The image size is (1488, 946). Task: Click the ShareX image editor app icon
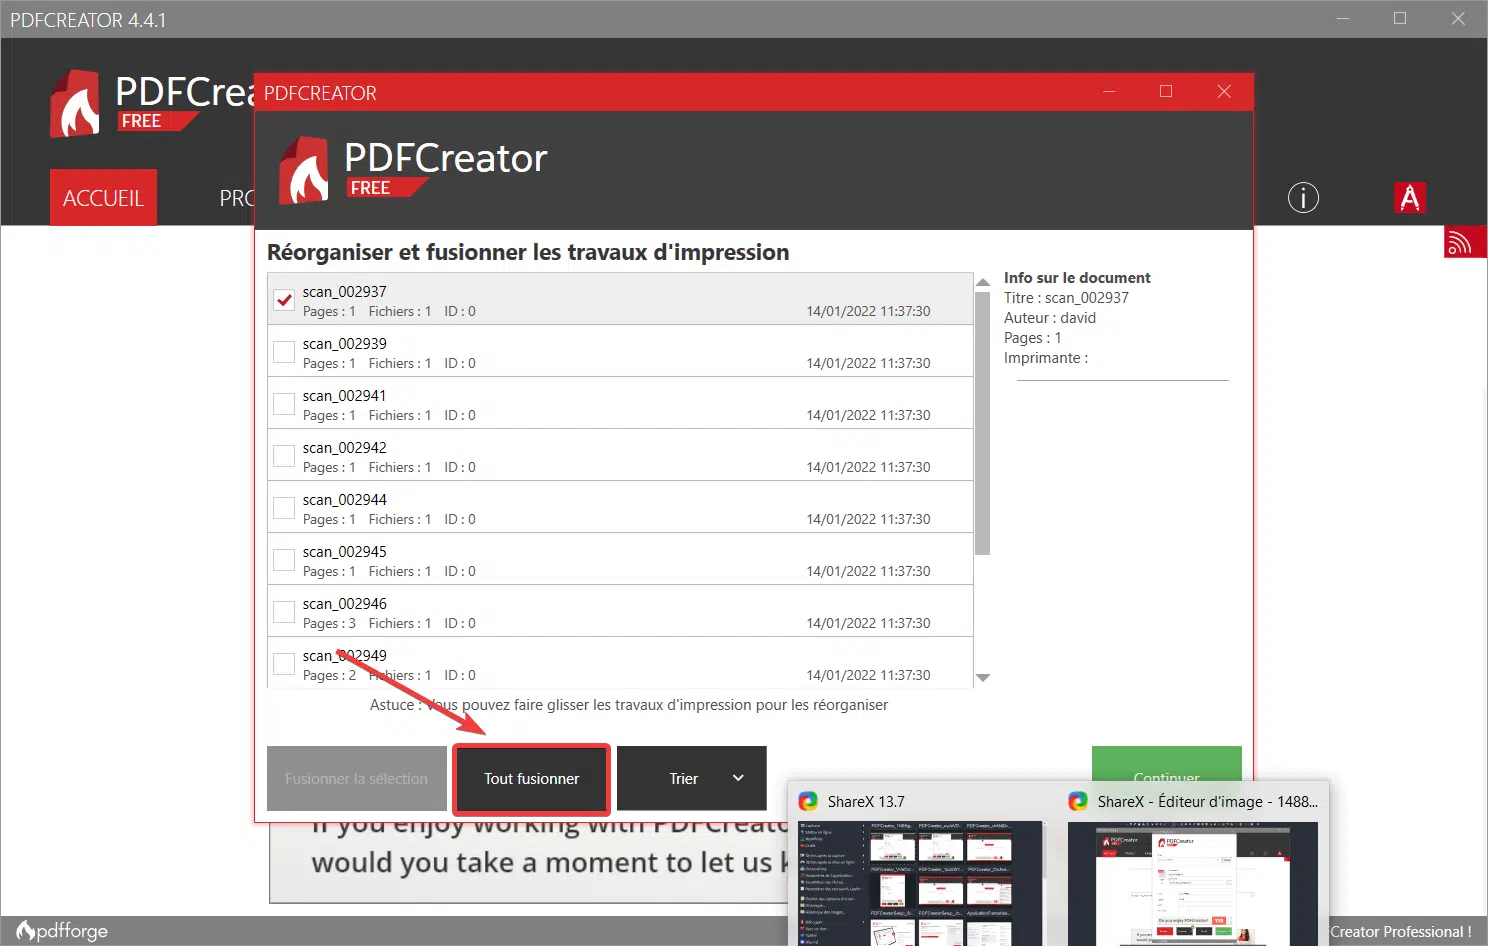point(1078,801)
